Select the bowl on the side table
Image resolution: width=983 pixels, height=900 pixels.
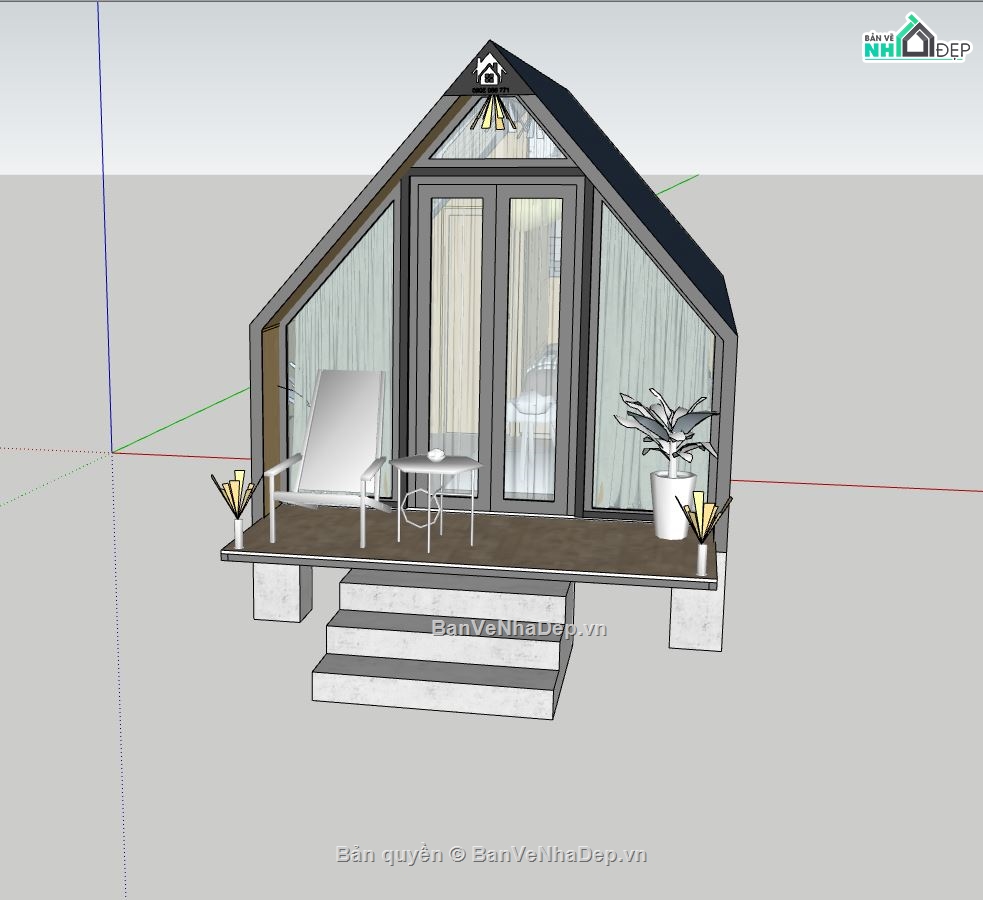click(x=436, y=455)
